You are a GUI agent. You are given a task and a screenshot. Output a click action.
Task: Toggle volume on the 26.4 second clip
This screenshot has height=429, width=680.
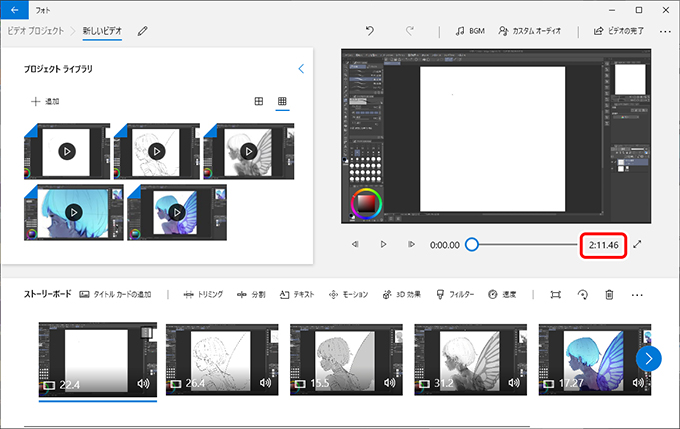tap(266, 383)
